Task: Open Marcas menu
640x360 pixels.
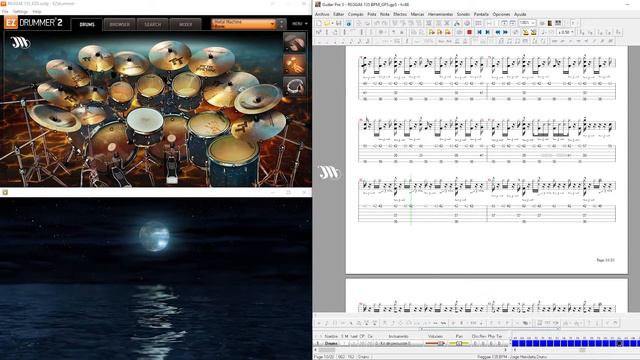Action: click(x=417, y=14)
